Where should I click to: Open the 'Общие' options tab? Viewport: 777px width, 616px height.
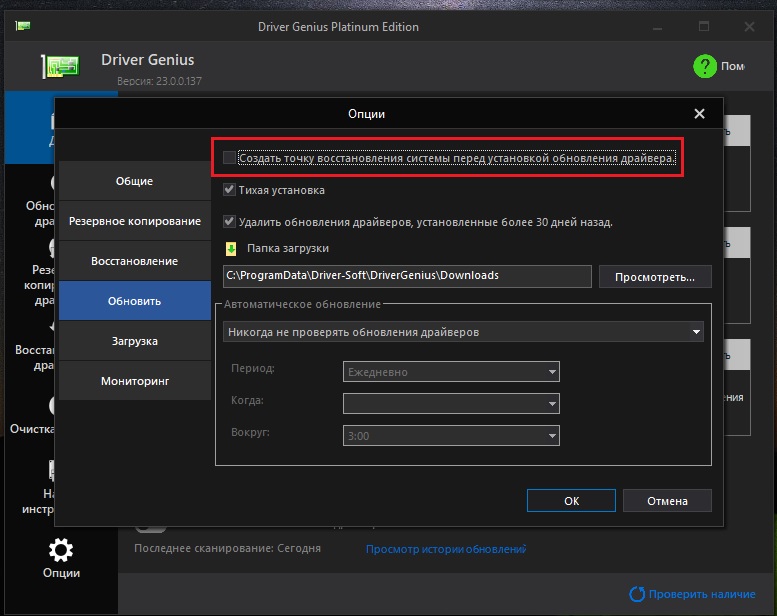coord(135,181)
